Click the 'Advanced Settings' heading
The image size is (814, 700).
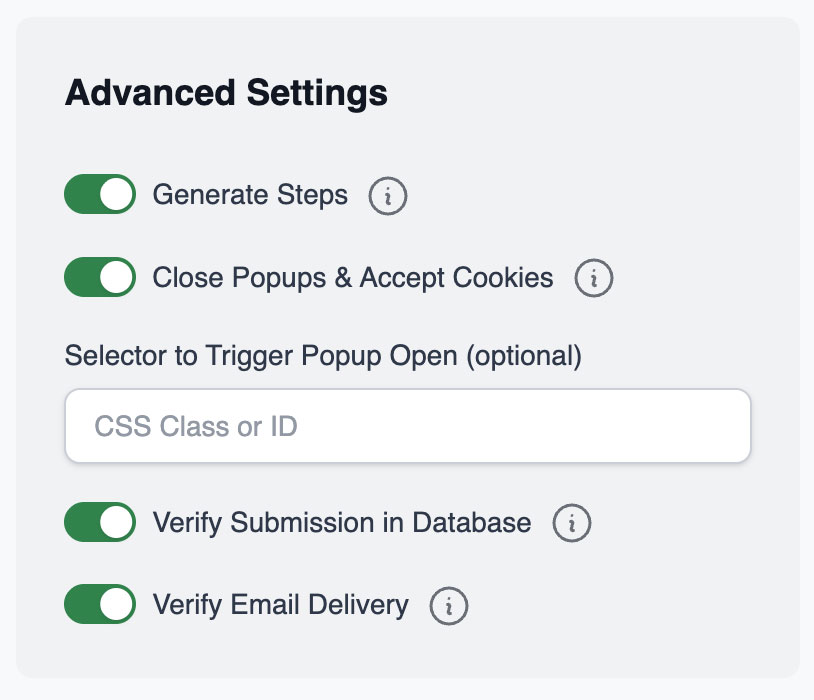226,93
